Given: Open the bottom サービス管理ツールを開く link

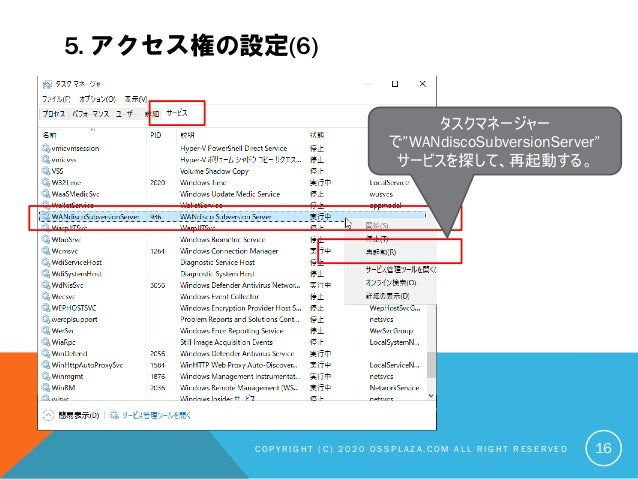Looking at the screenshot, I should 156,415.
